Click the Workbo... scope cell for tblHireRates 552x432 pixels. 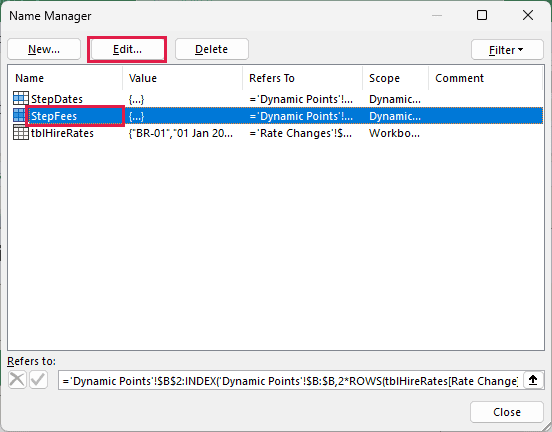click(394, 133)
